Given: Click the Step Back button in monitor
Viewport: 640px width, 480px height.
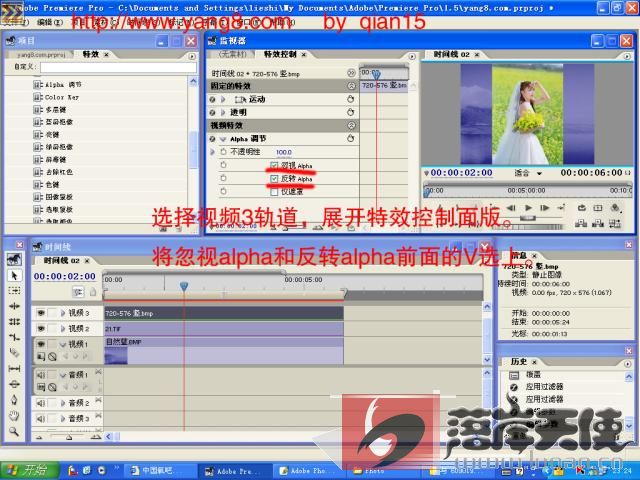Looking at the screenshot, I should [511, 208].
